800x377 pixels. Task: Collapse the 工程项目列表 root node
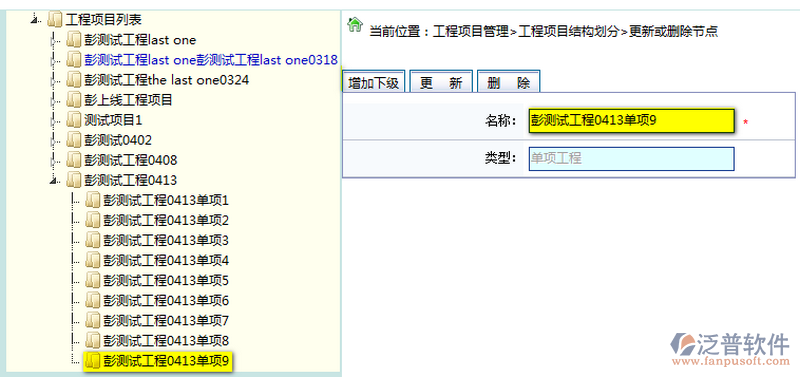tap(34, 20)
